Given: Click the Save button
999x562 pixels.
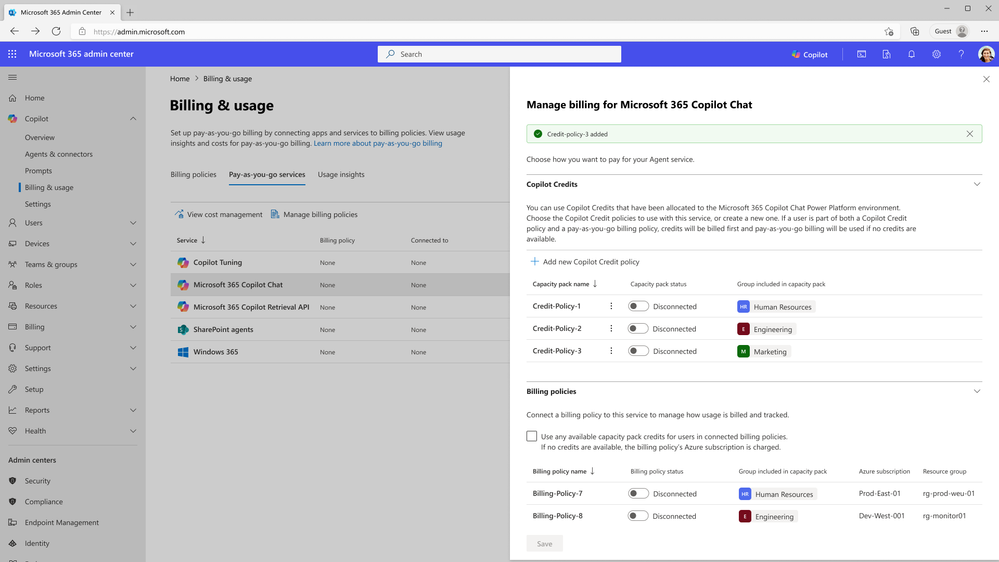Looking at the screenshot, I should point(544,544).
